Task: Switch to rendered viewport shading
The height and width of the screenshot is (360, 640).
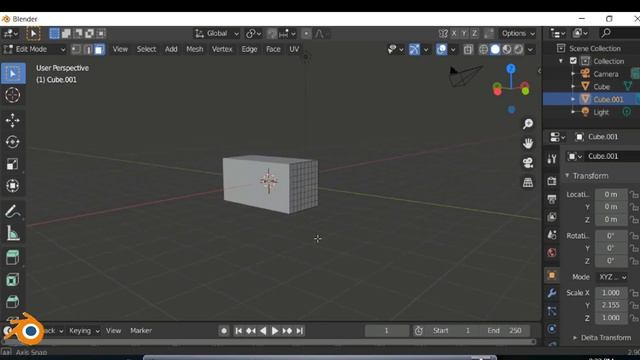Action: (518, 49)
